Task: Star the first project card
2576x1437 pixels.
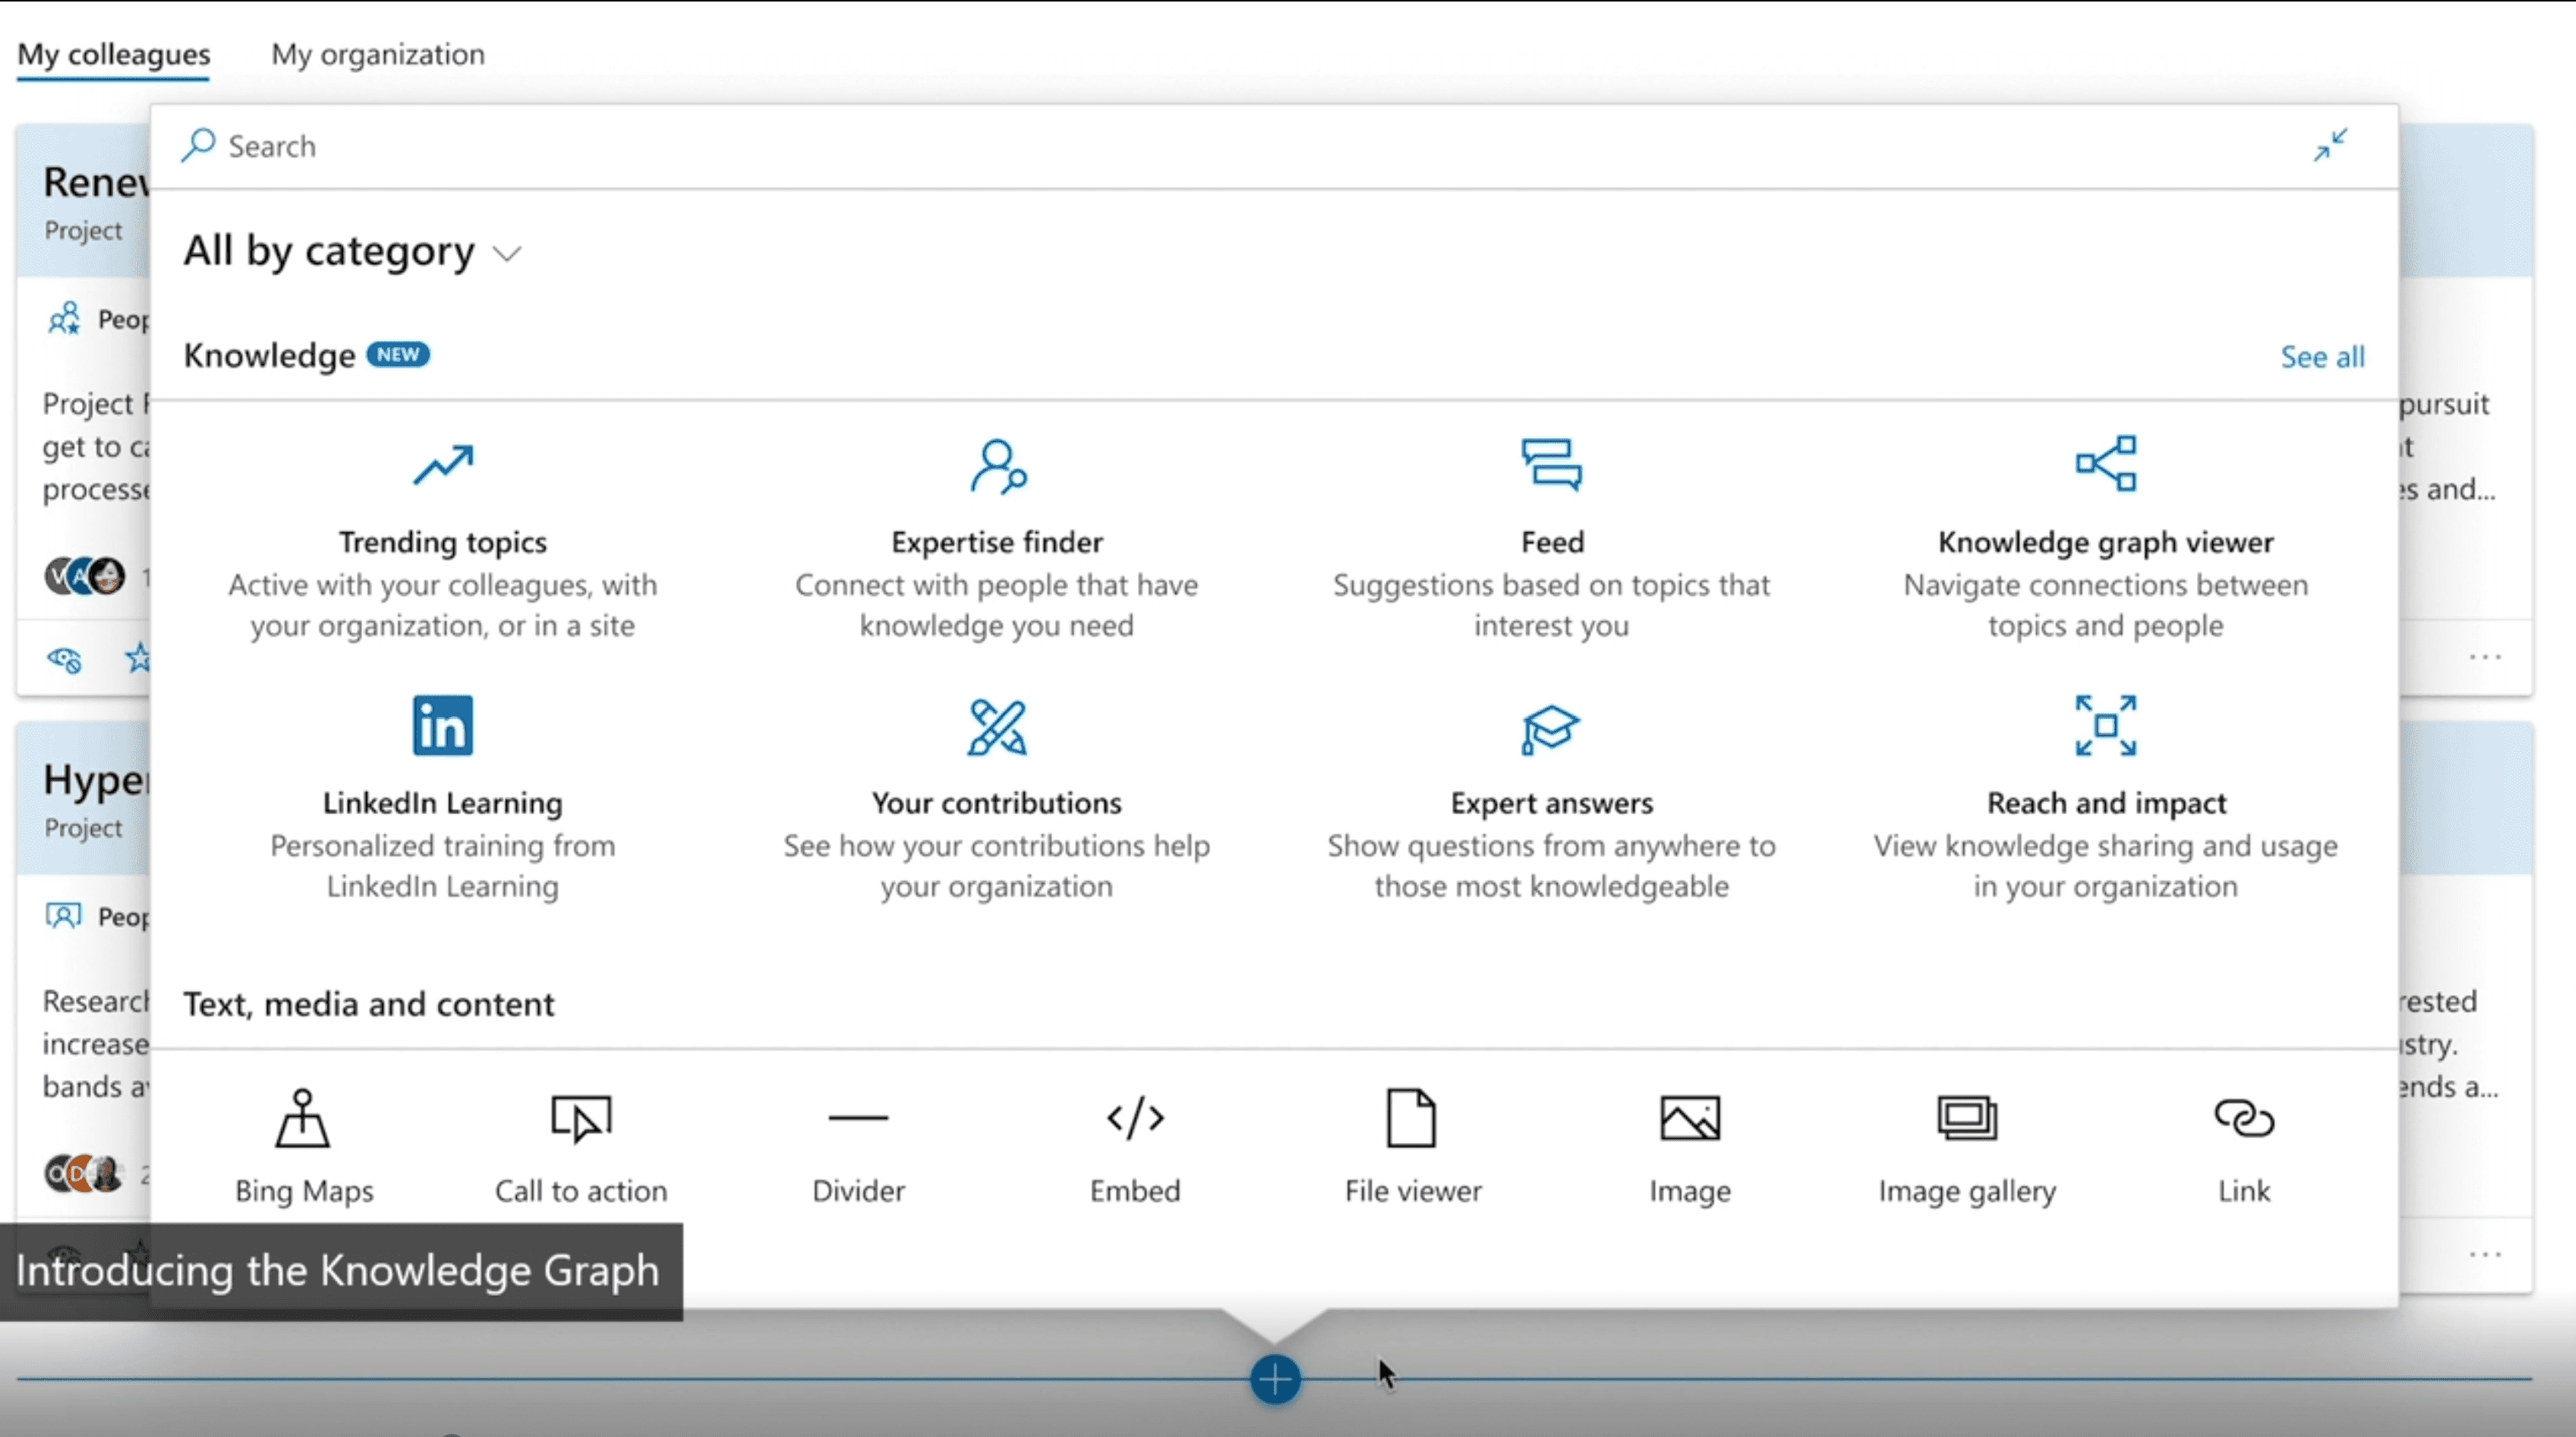Action: (x=137, y=658)
